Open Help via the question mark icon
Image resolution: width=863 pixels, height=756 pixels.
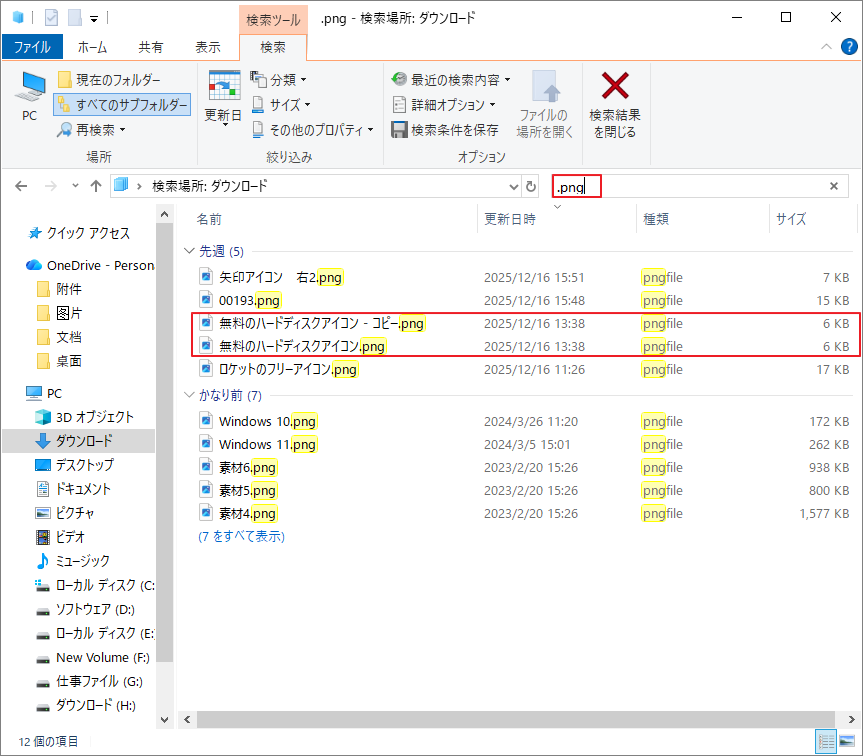[x=849, y=46]
